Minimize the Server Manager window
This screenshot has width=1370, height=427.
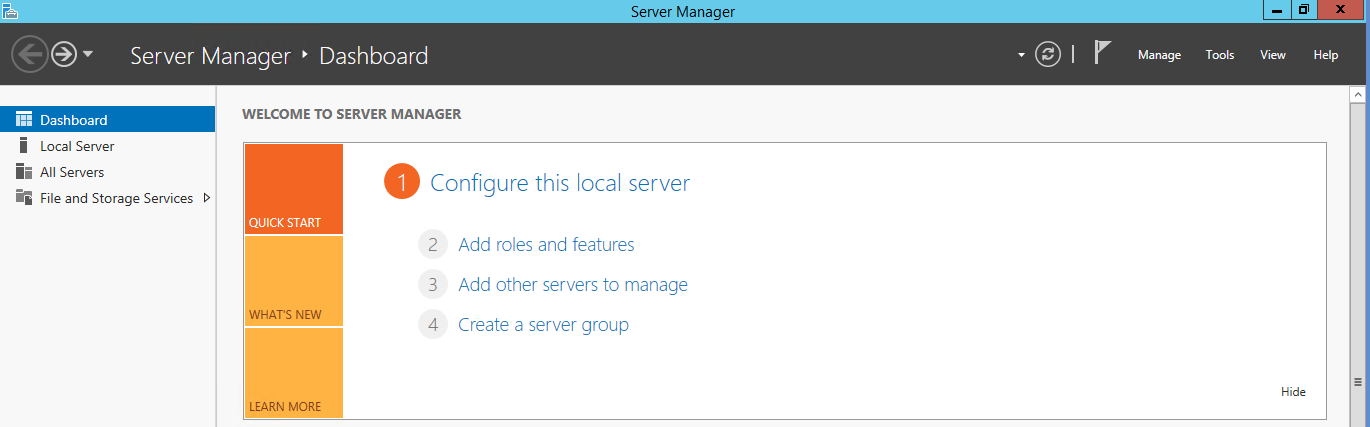pos(1277,10)
